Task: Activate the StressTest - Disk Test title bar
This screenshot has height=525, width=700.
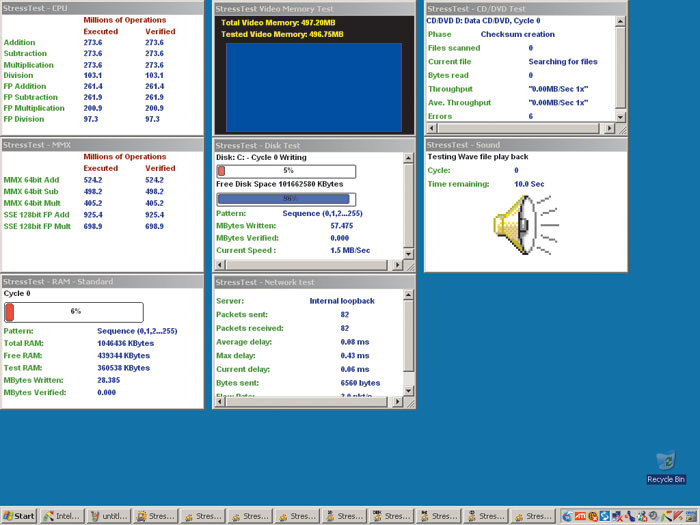Action: (x=314, y=146)
